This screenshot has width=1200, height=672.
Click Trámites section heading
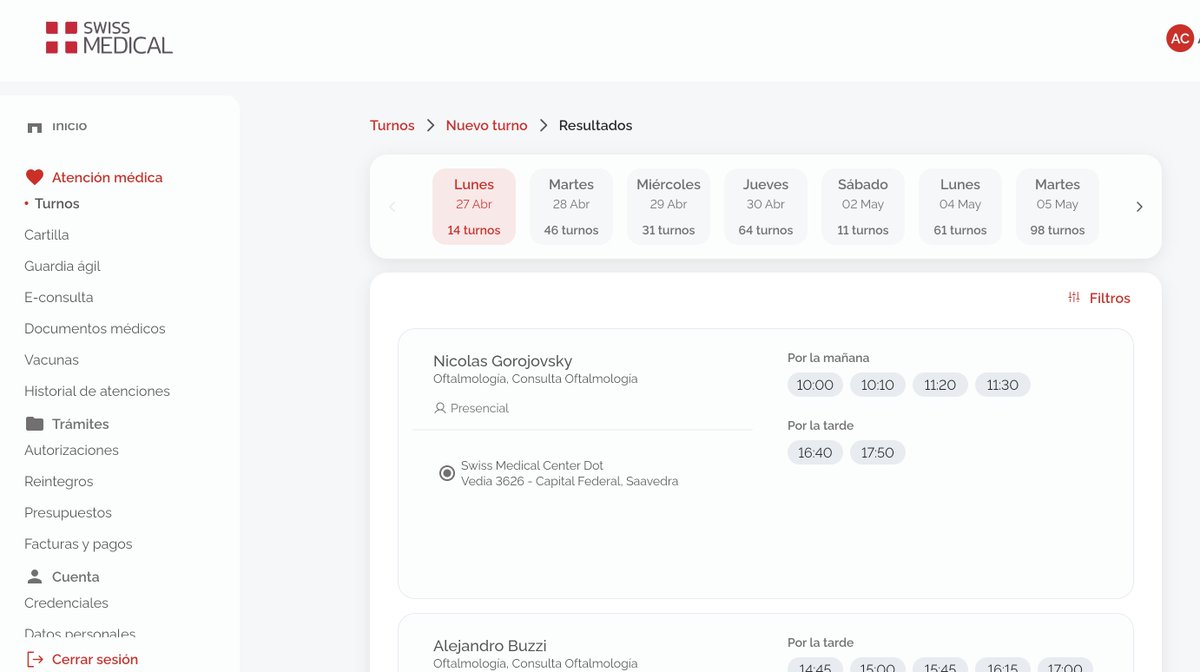[x=80, y=424]
